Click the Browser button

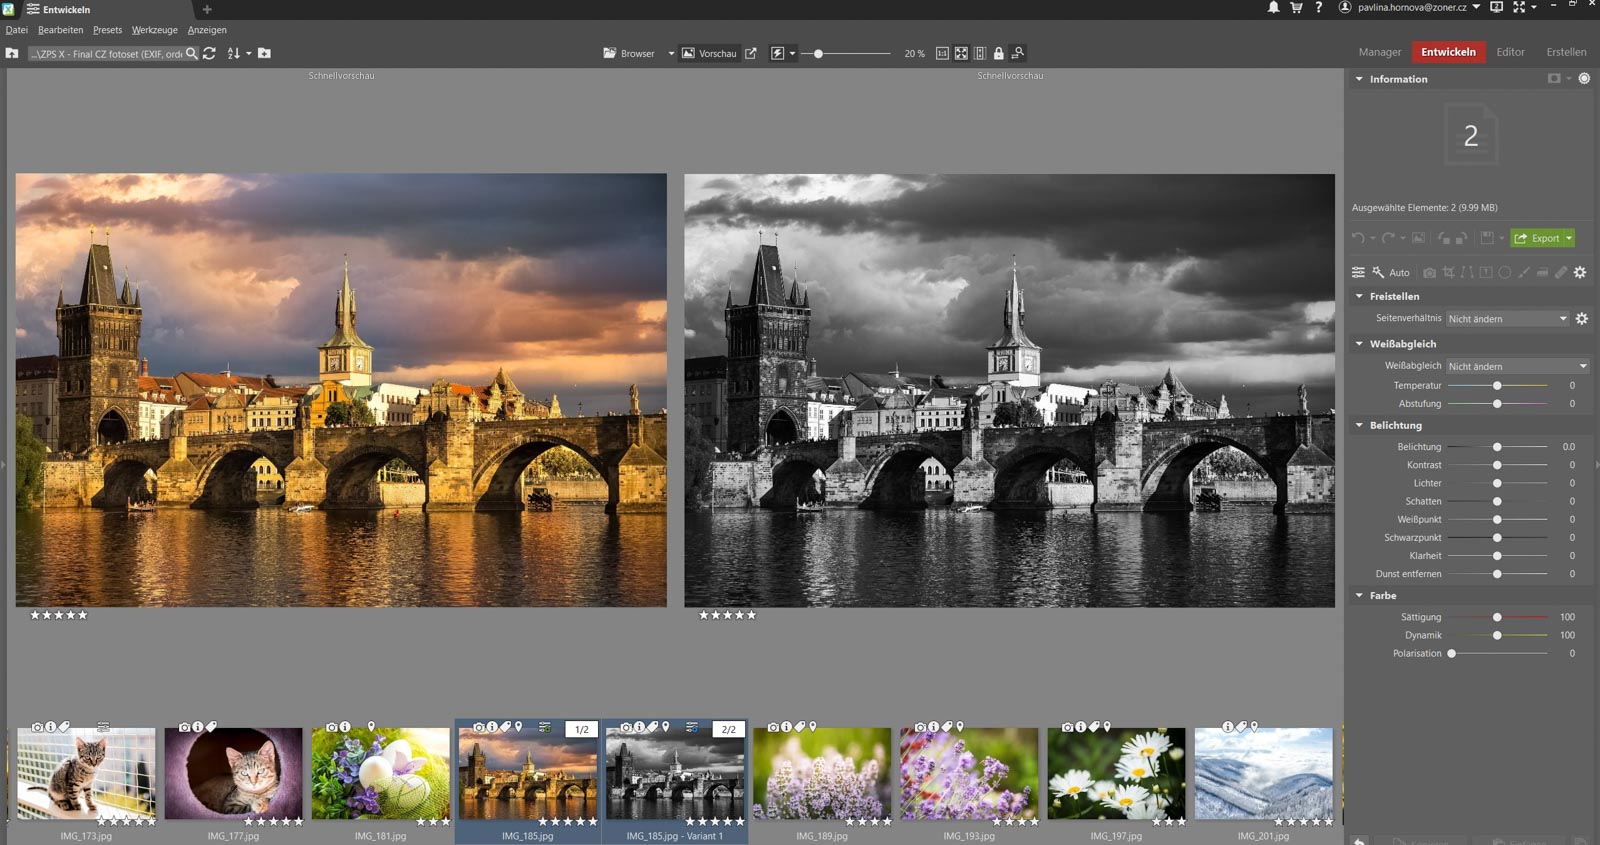pos(629,54)
